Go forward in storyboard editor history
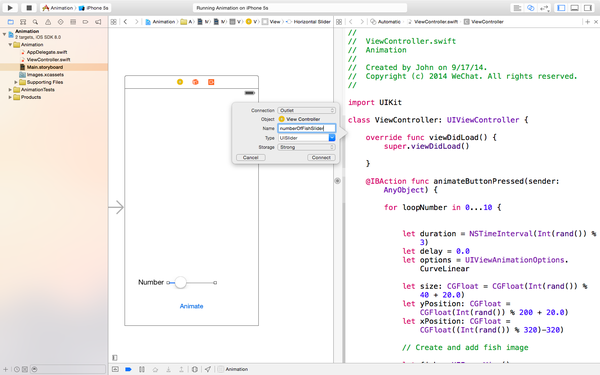Image resolution: width=600 pixels, height=375 pixels. tap(136, 22)
